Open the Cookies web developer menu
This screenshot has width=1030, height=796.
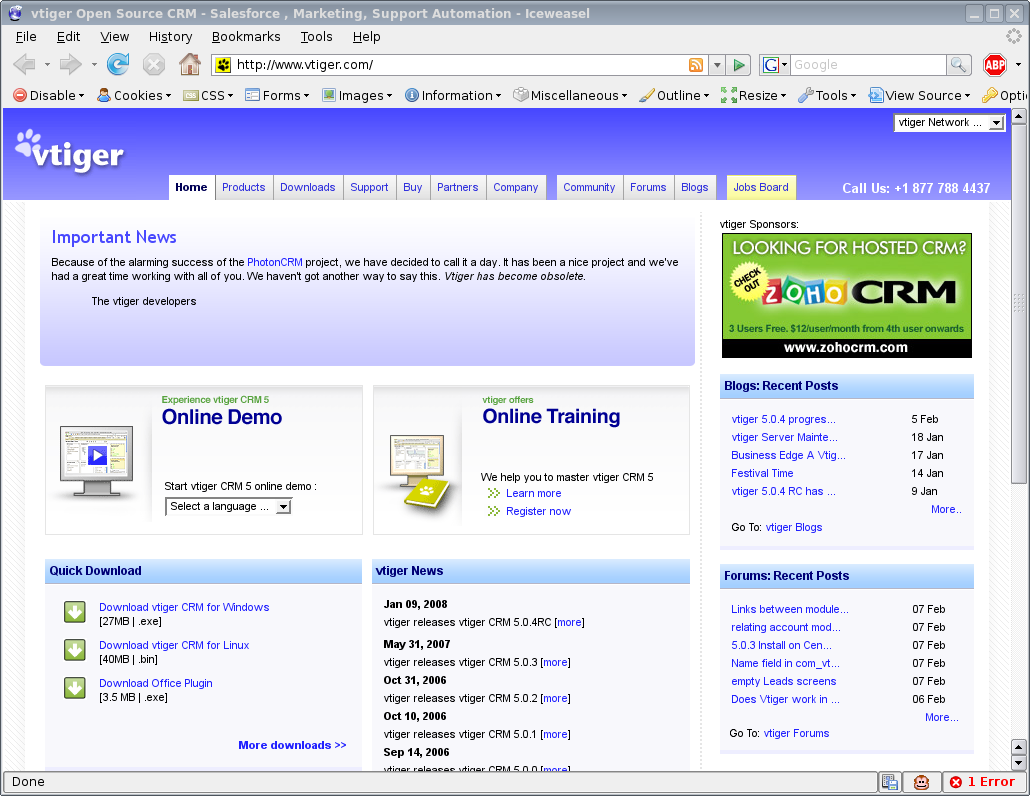tap(134, 96)
